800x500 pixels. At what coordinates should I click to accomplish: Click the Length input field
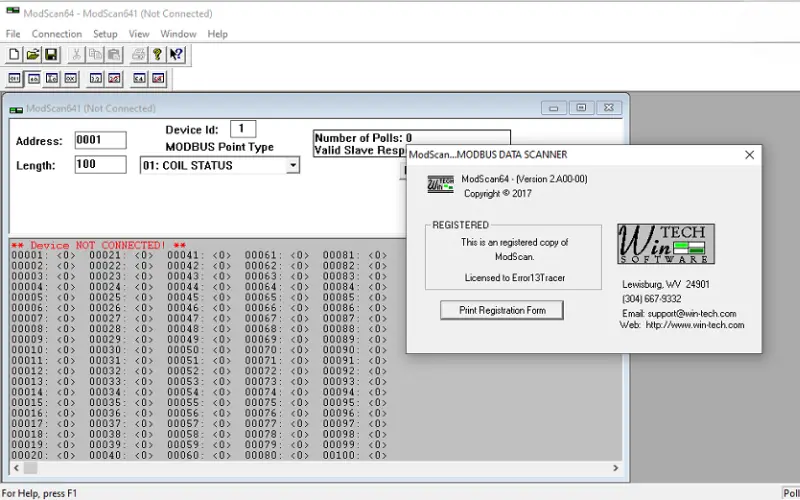pos(101,164)
